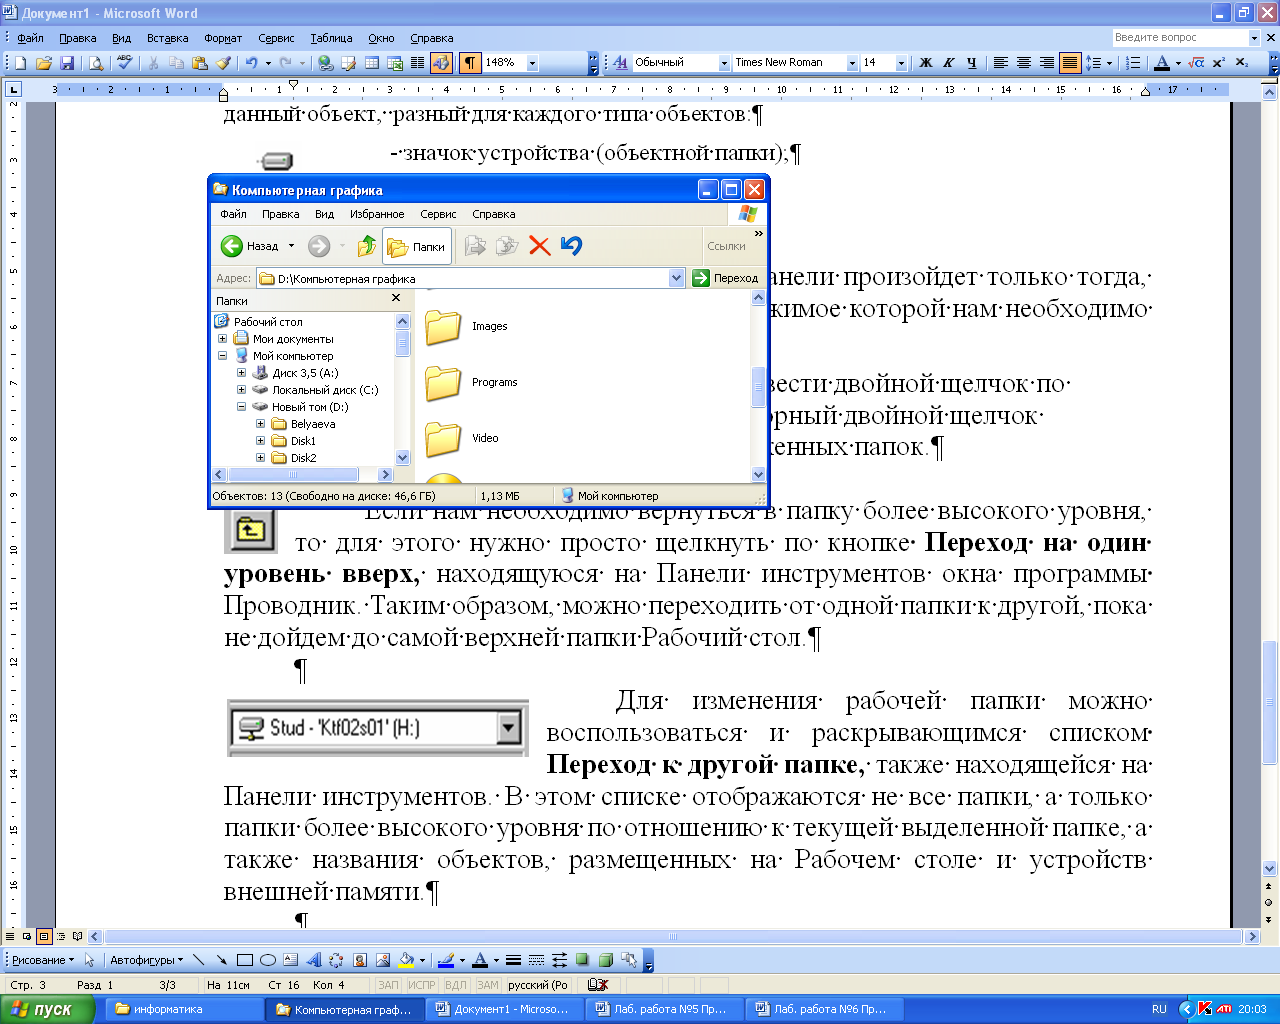Save the document with the floppy disk icon
Image resolution: width=1280 pixels, height=1024 pixels.
67,63
